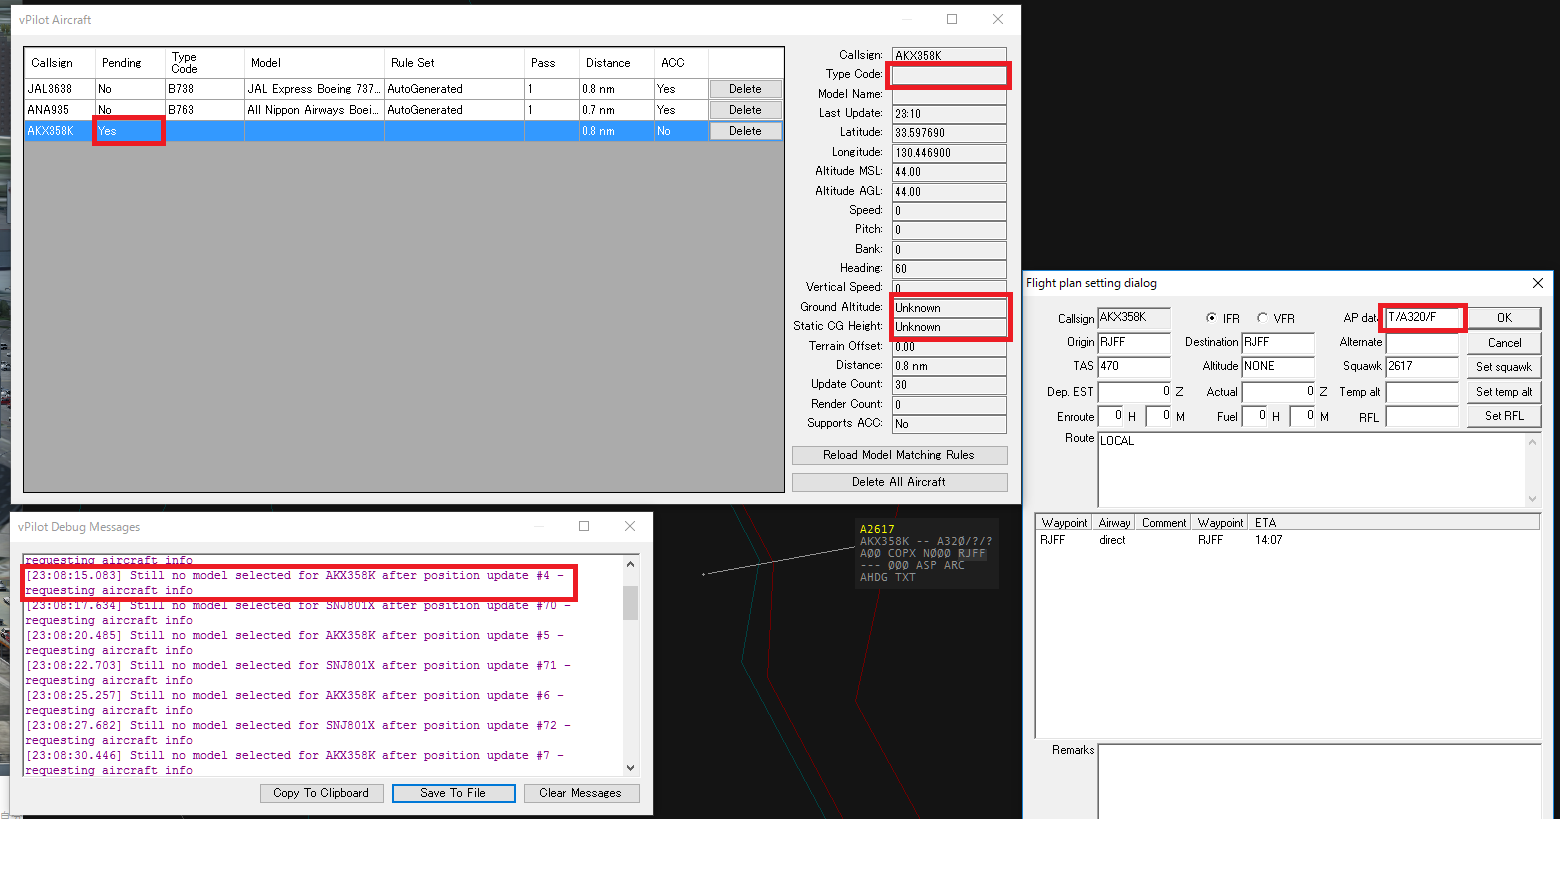Image resolution: width=1560 pixels, height=875 pixels.
Task: Copy debug messages to clipboard
Action: coord(321,793)
